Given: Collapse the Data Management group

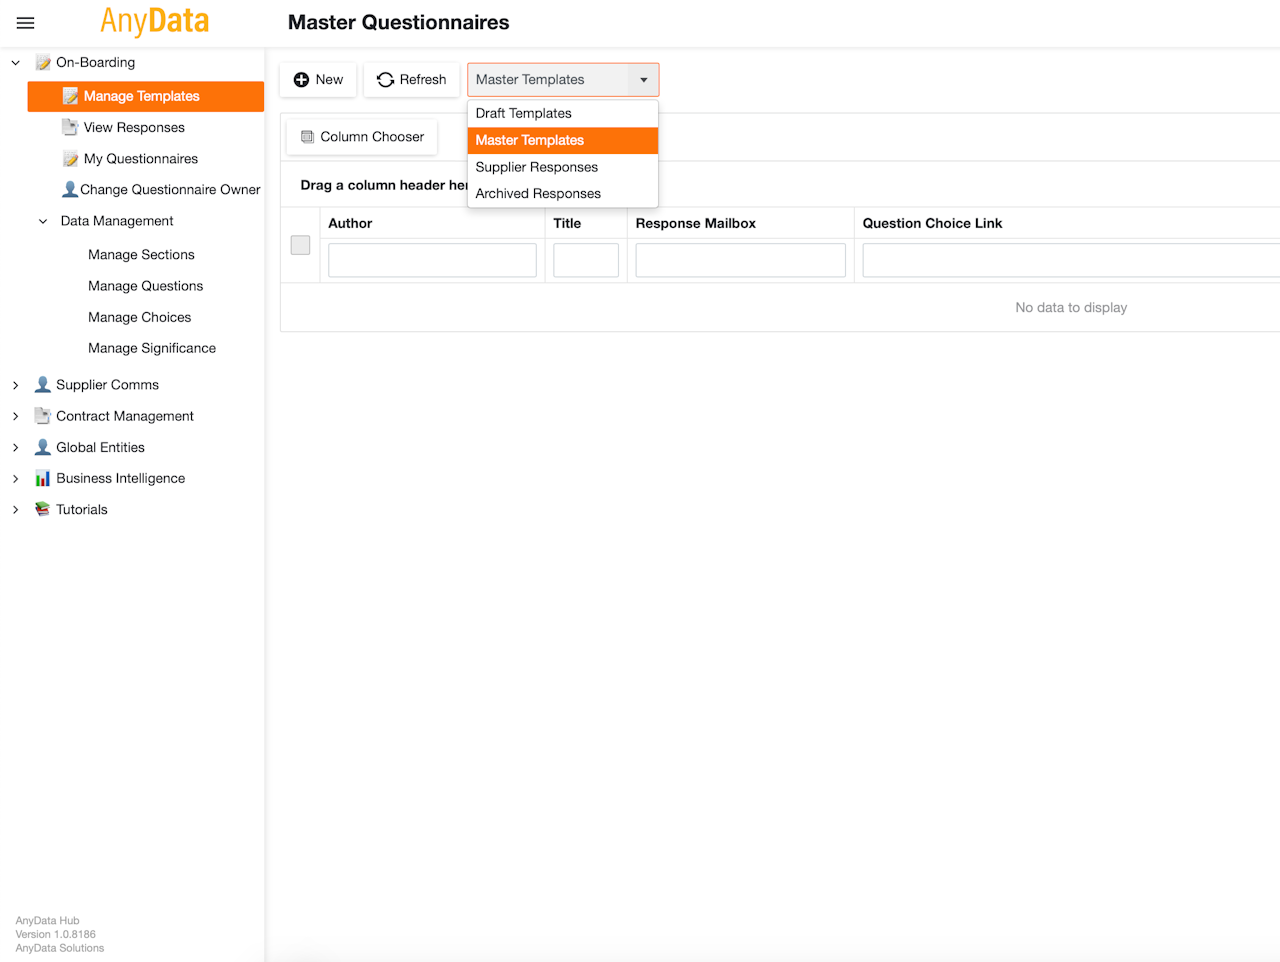Looking at the screenshot, I should (x=43, y=221).
